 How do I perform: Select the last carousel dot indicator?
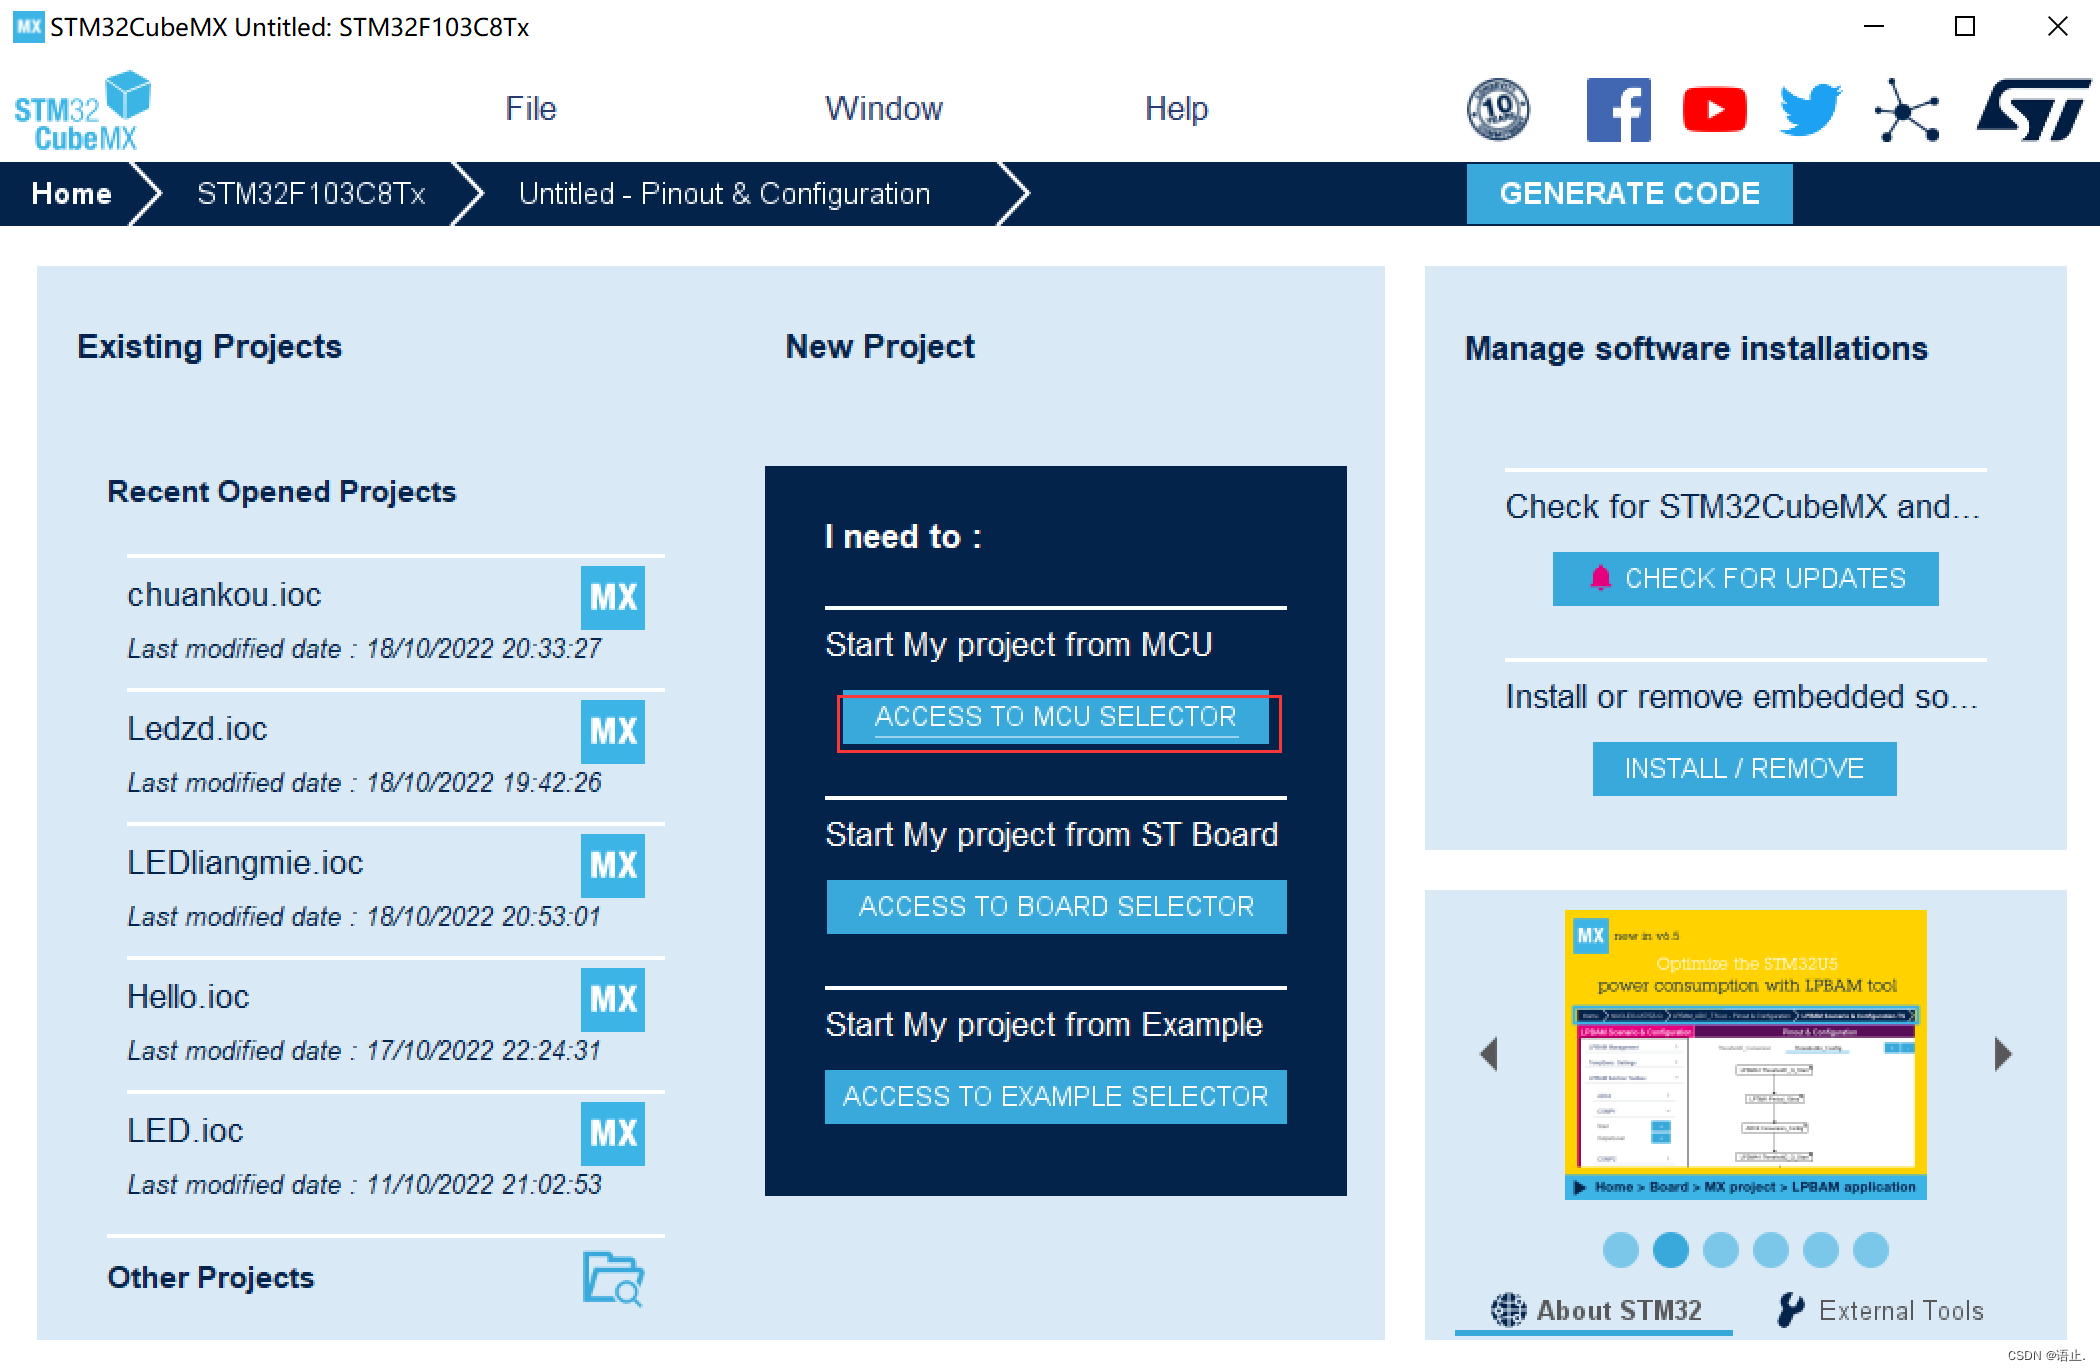tap(1870, 1250)
